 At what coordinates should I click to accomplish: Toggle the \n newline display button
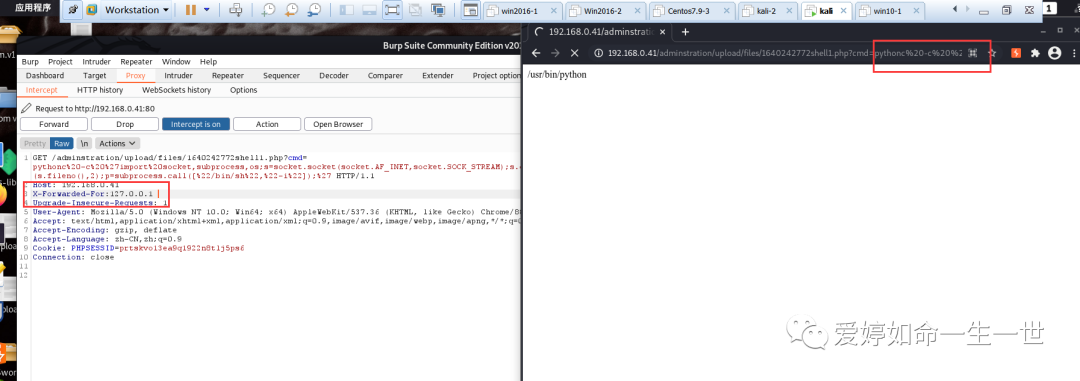[x=84, y=143]
